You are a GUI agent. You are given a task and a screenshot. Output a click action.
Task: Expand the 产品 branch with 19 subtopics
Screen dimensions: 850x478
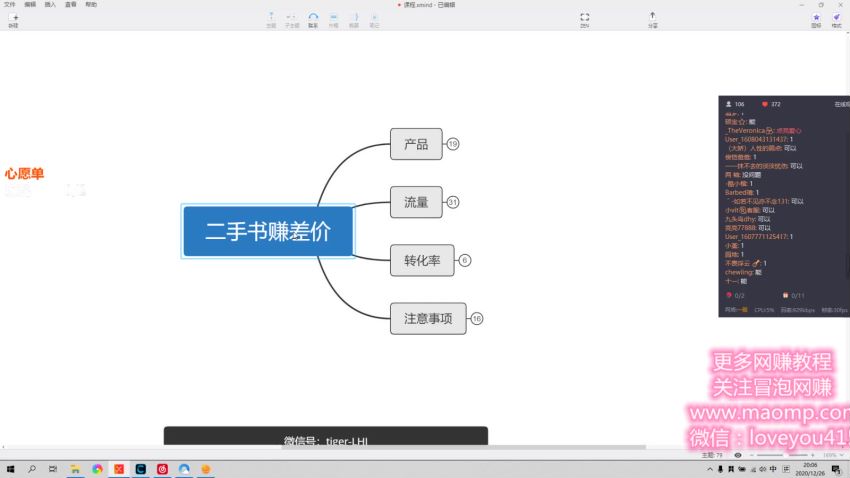[x=453, y=144]
